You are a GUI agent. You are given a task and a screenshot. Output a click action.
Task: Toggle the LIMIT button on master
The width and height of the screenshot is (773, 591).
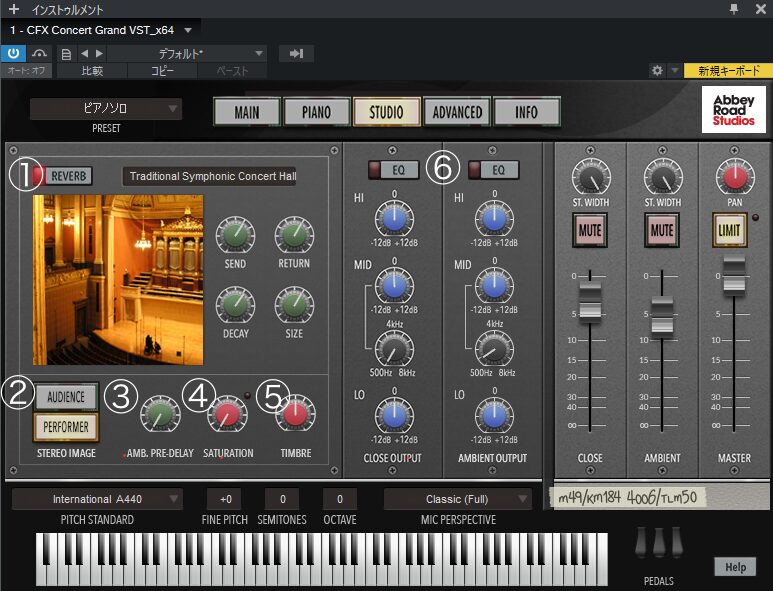(x=729, y=230)
